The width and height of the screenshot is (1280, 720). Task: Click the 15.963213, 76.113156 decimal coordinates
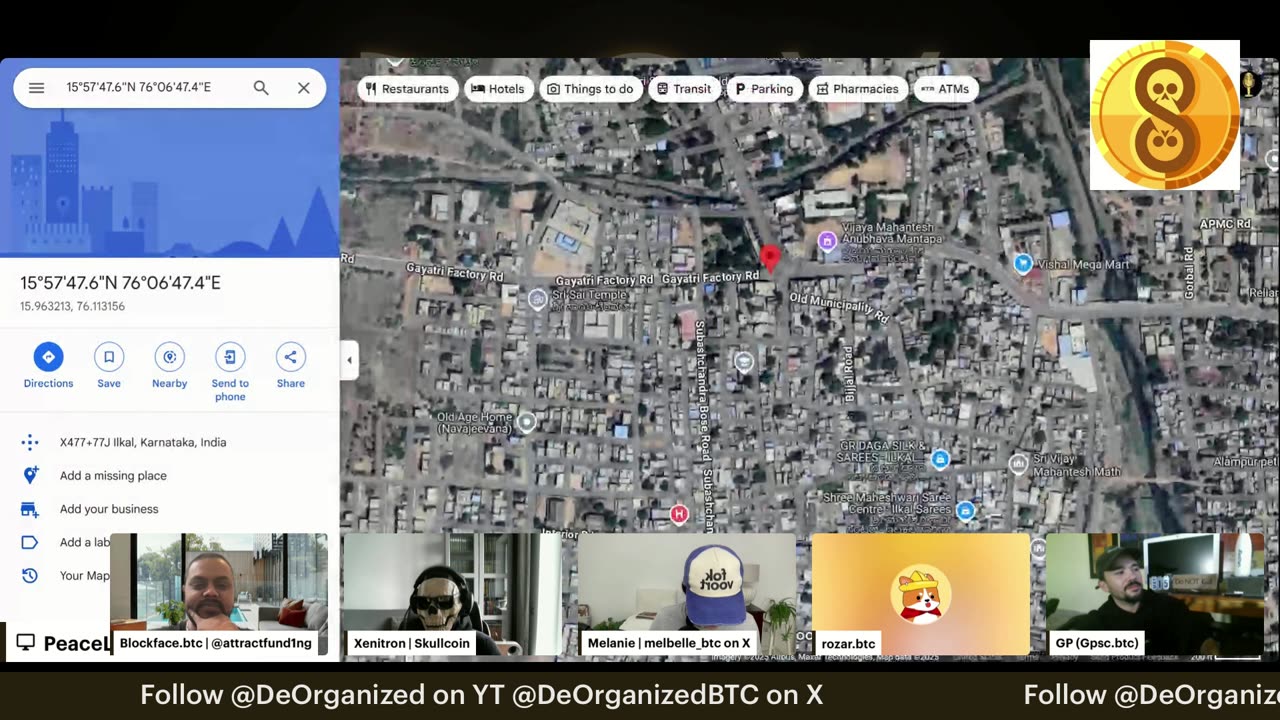pos(72,306)
